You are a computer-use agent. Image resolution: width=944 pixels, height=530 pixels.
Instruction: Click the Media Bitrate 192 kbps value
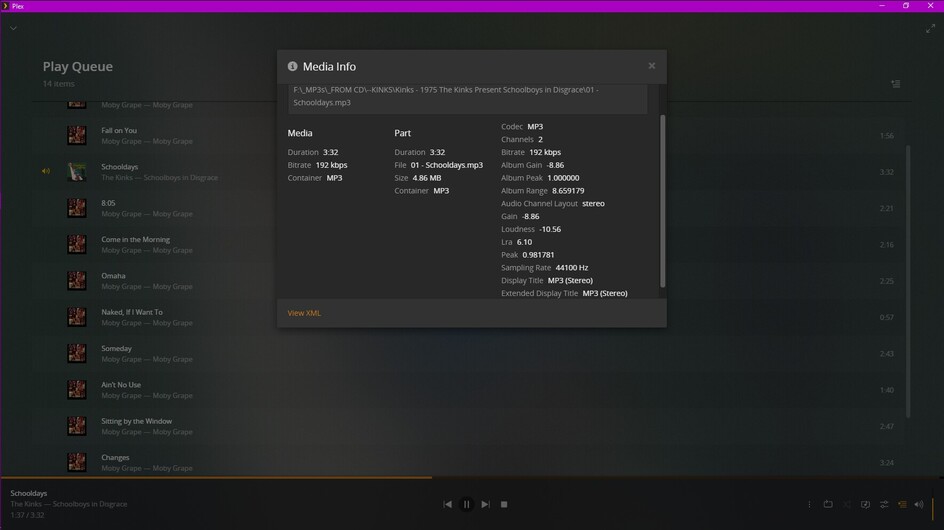coord(332,165)
